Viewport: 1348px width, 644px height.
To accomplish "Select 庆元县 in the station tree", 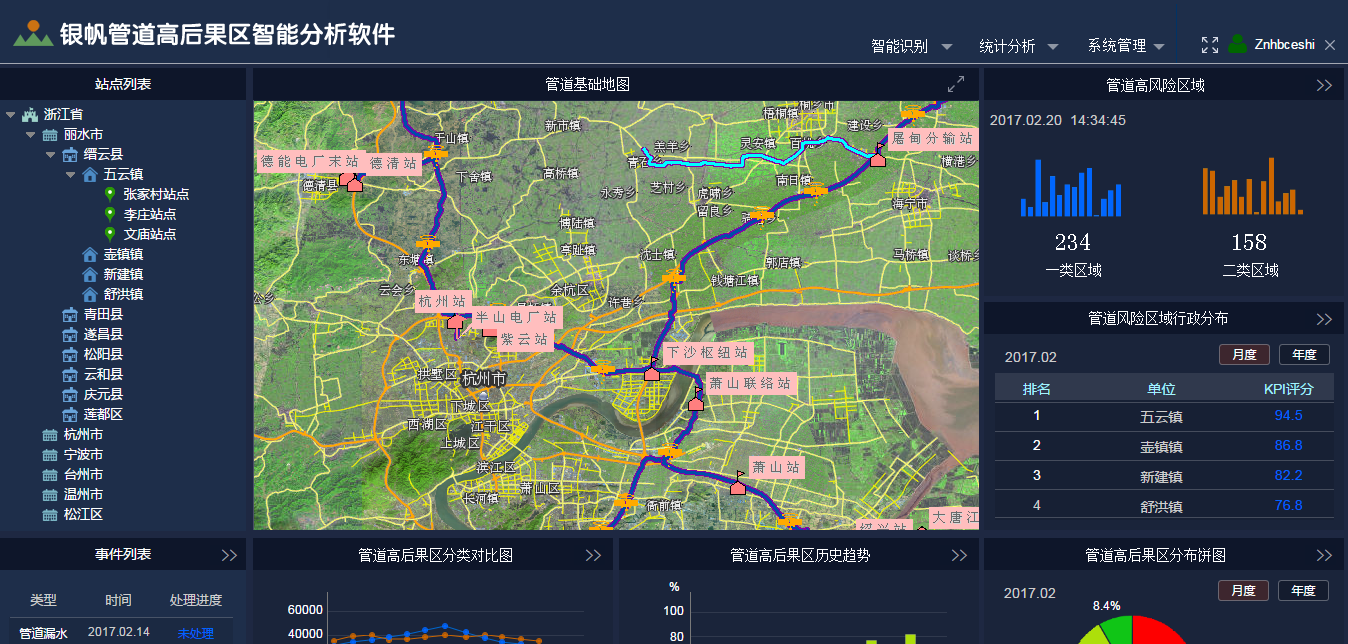I will pyautogui.click(x=103, y=394).
